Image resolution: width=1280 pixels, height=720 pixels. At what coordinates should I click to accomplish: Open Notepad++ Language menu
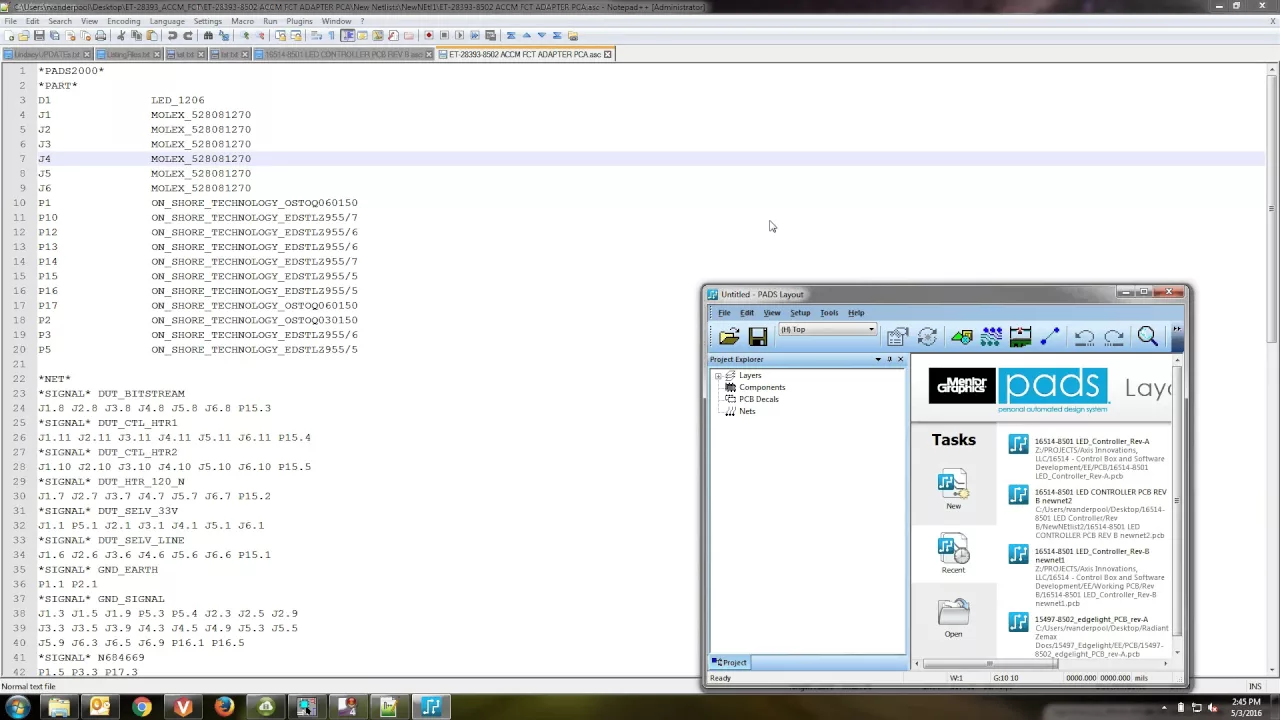coord(167,21)
